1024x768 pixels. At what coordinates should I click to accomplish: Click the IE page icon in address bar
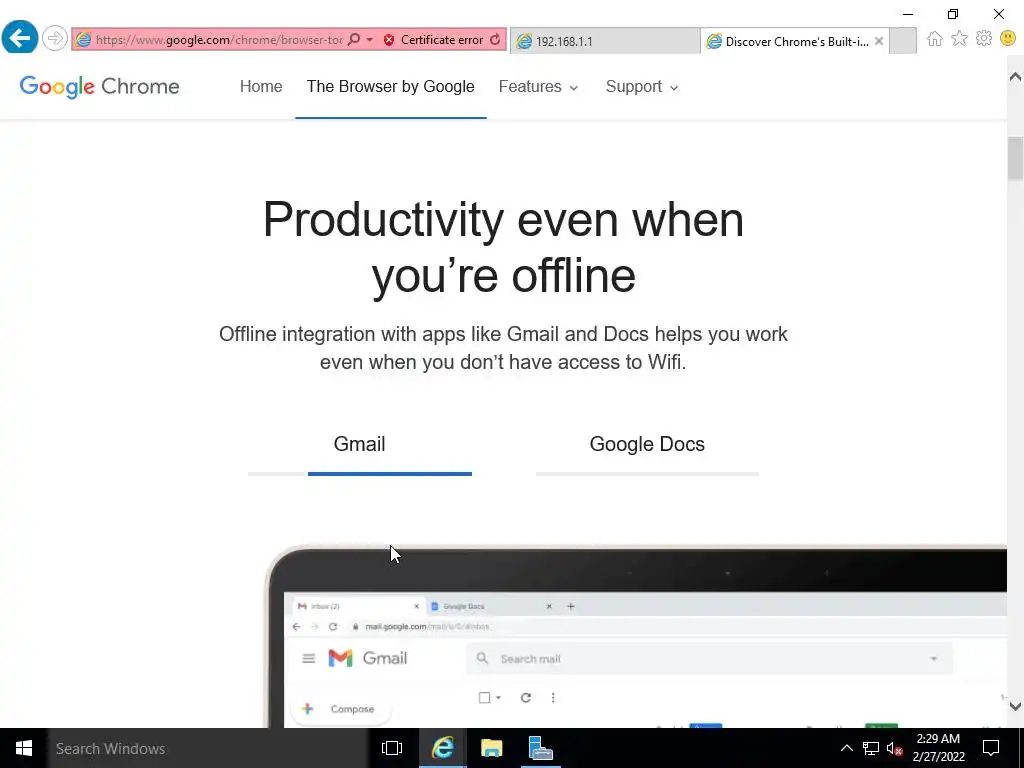tap(84, 40)
